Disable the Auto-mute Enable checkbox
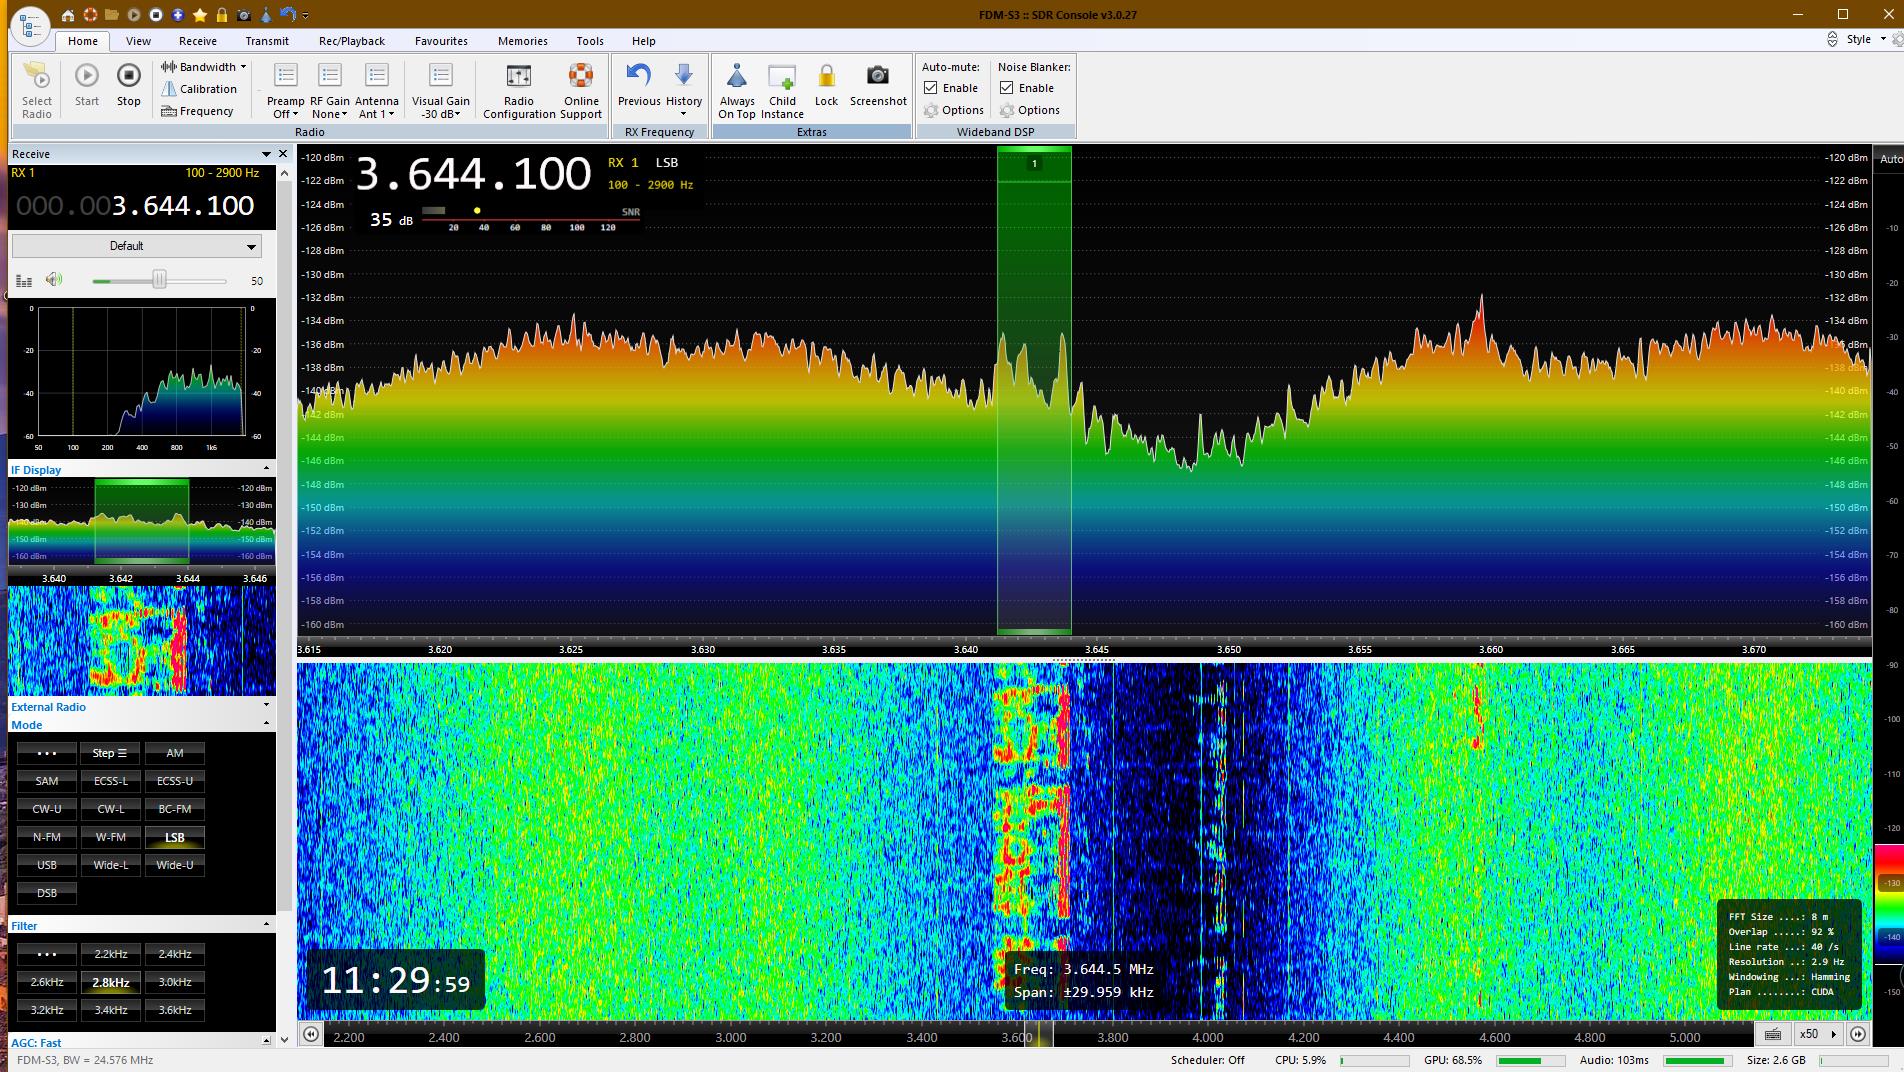The width and height of the screenshot is (1904, 1072). point(931,88)
